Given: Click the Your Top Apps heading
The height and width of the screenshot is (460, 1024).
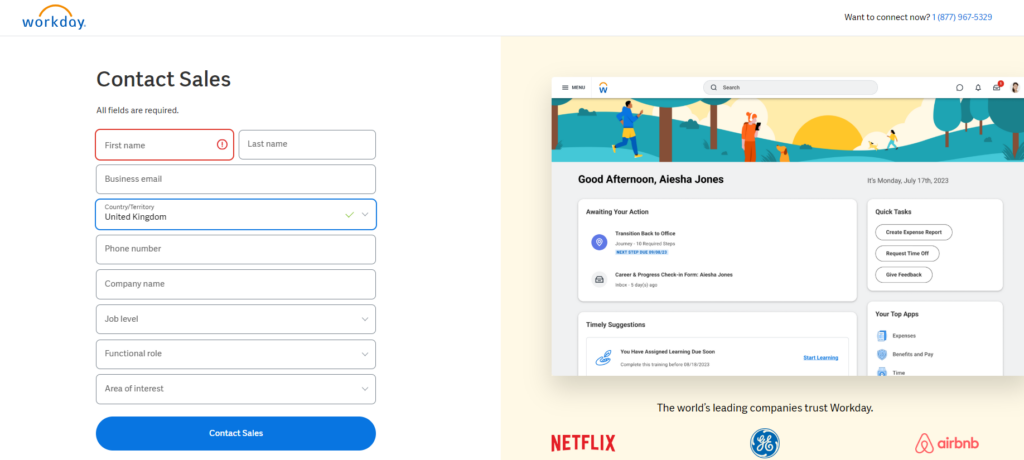Looking at the screenshot, I should (897, 314).
